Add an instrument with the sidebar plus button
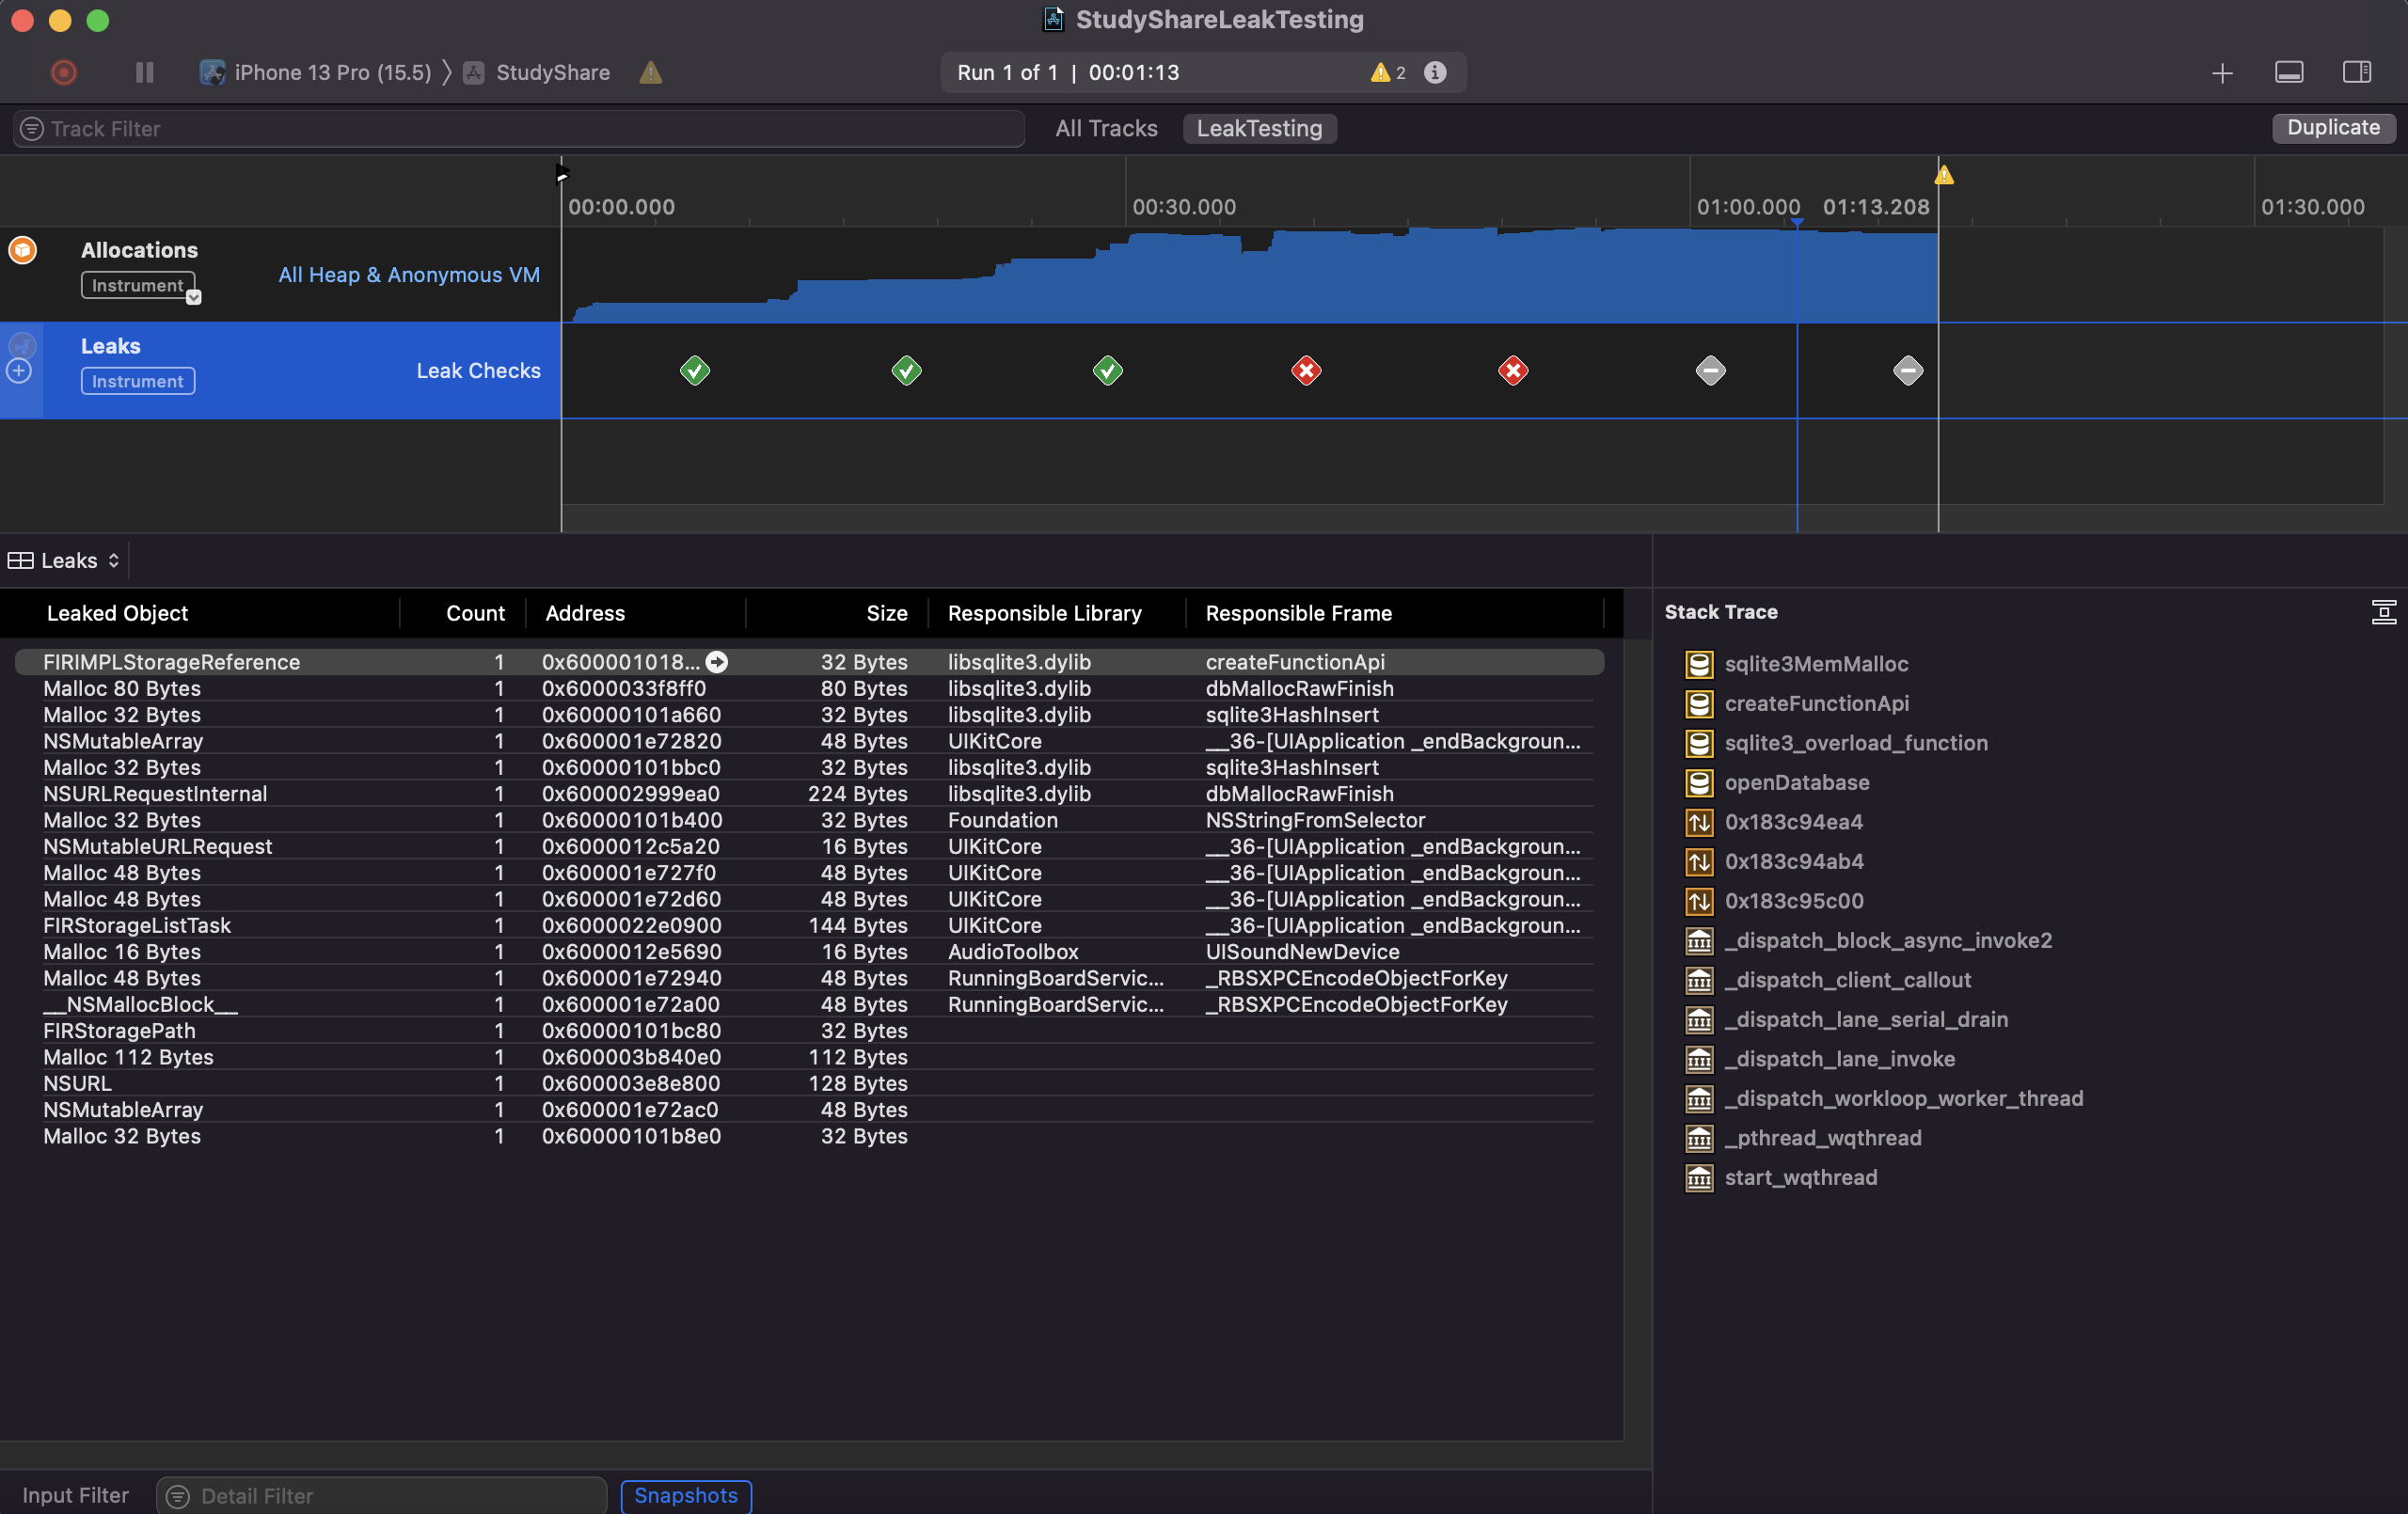This screenshot has height=1514, width=2408. click(x=18, y=371)
